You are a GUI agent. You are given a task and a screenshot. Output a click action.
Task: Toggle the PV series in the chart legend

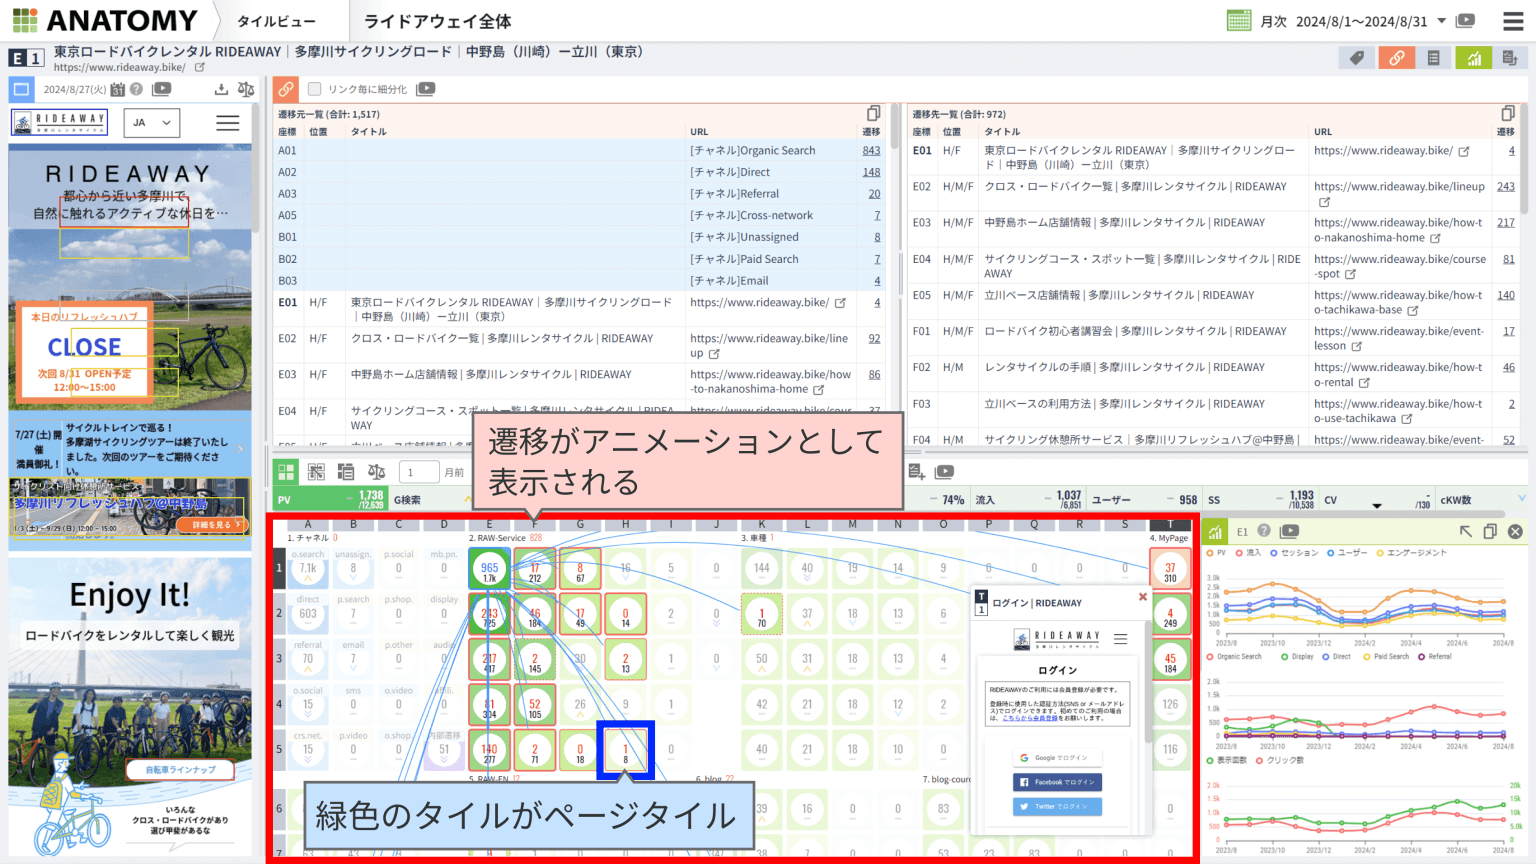[1216, 553]
